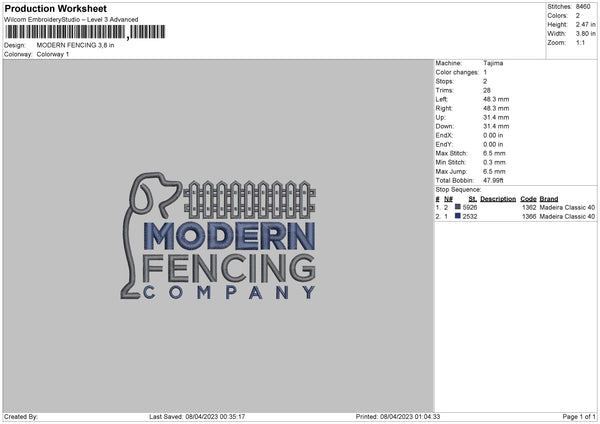Click thread code 1362

pos(529,207)
